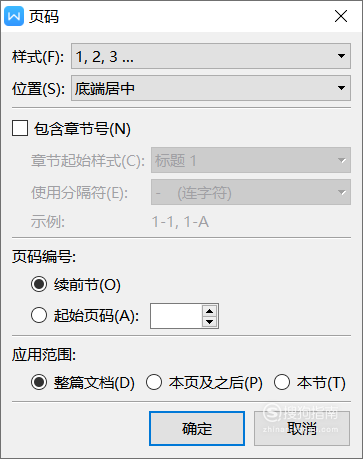Enable the 包含章节号 checkbox
The height and width of the screenshot is (459, 363).
(20, 128)
